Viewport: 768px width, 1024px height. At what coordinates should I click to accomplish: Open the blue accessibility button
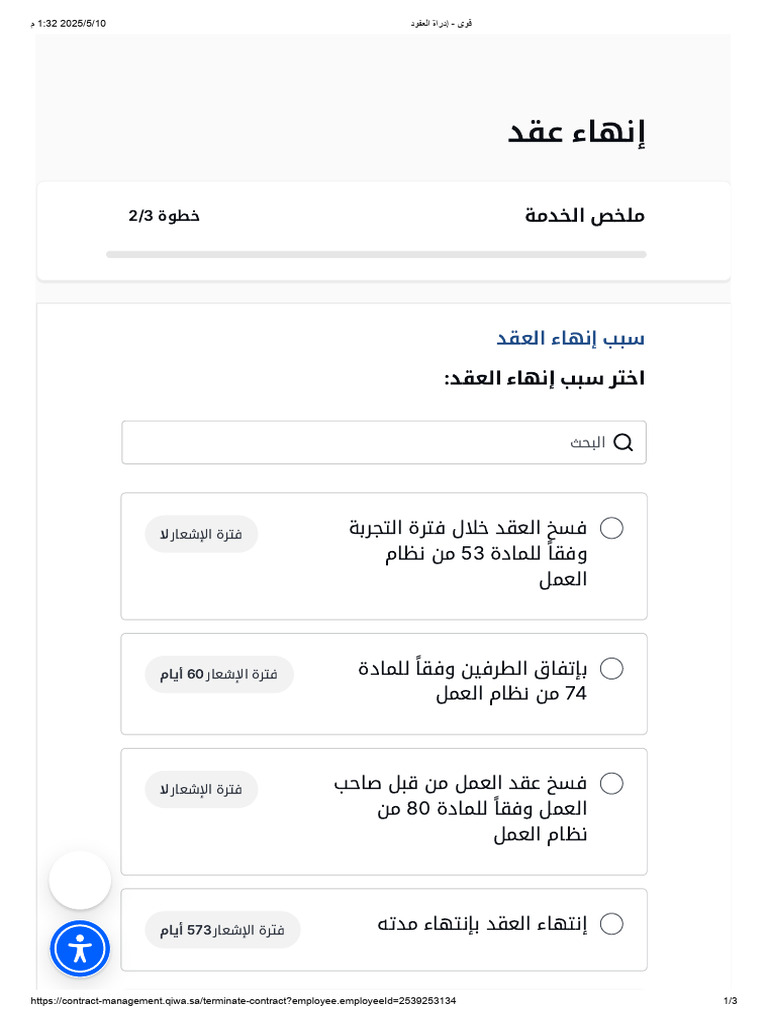80,949
